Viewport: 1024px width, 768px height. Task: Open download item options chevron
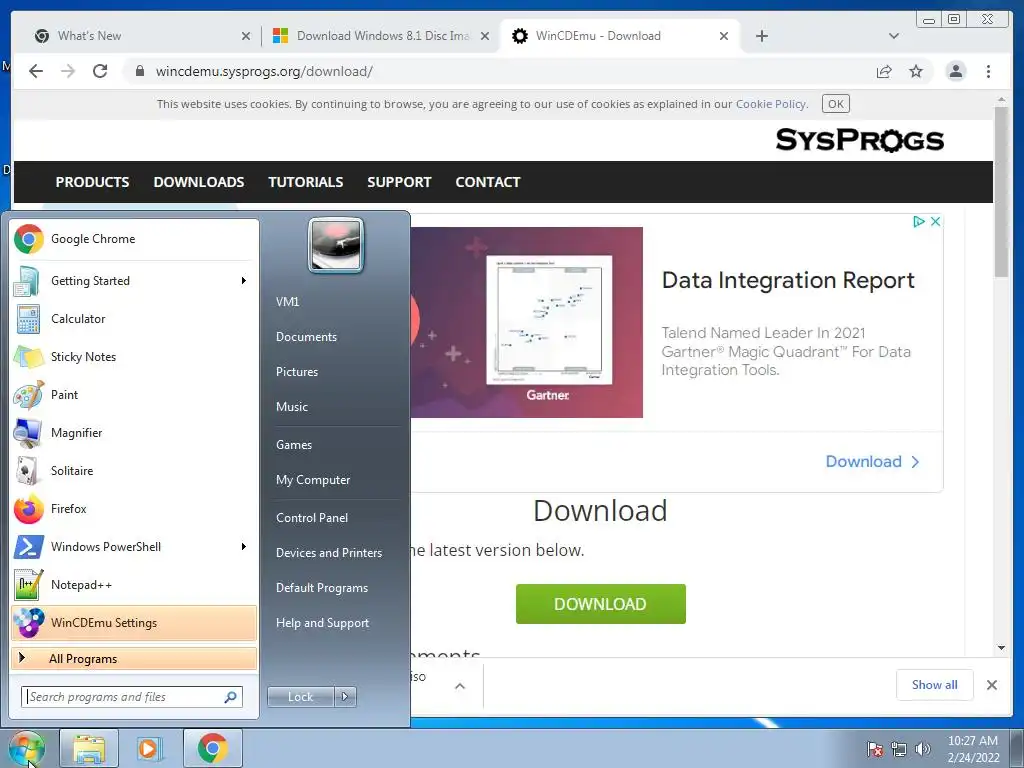460,686
